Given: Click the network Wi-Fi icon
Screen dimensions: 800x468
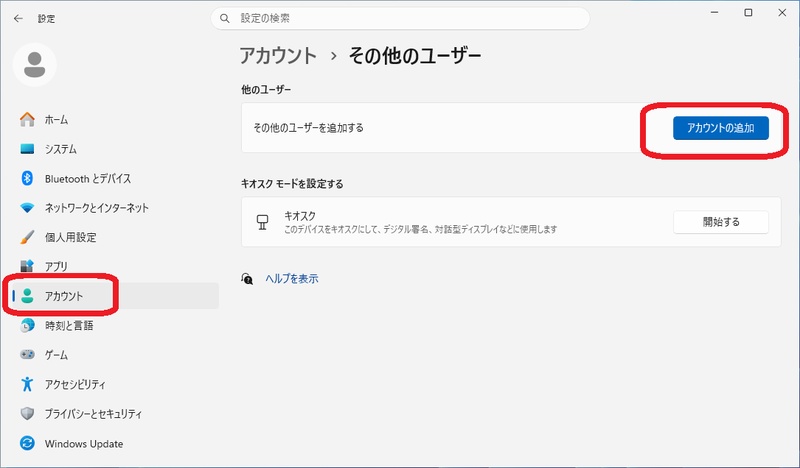Looking at the screenshot, I should pos(27,208).
